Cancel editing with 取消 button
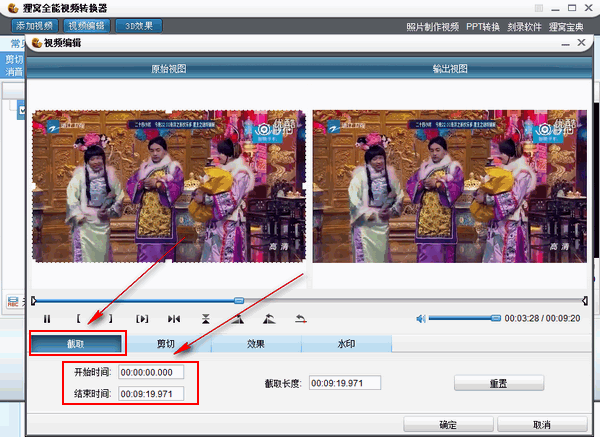 click(x=542, y=425)
